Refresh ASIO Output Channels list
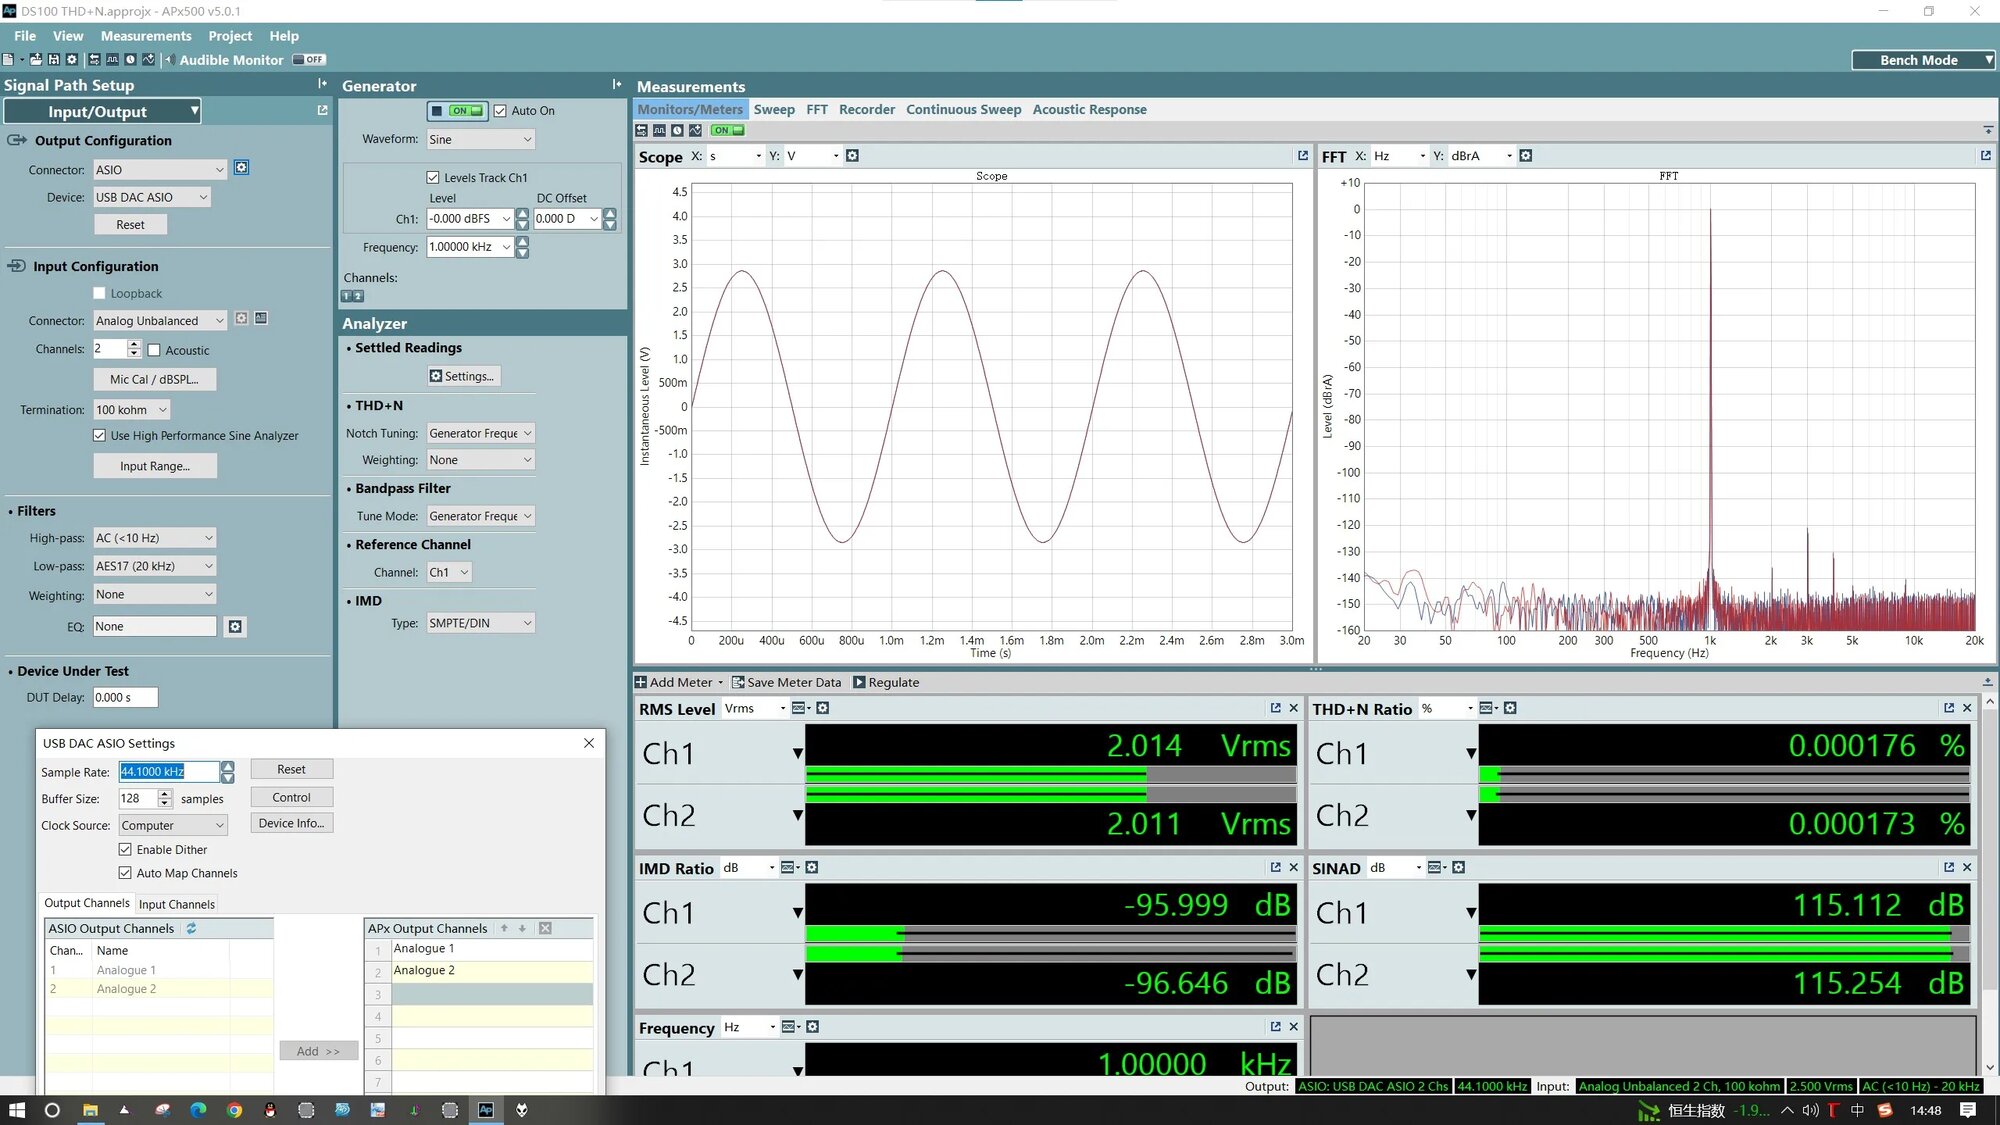Image resolution: width=2000 pixels, height=1125 pixels. click(x=191, y=929)
